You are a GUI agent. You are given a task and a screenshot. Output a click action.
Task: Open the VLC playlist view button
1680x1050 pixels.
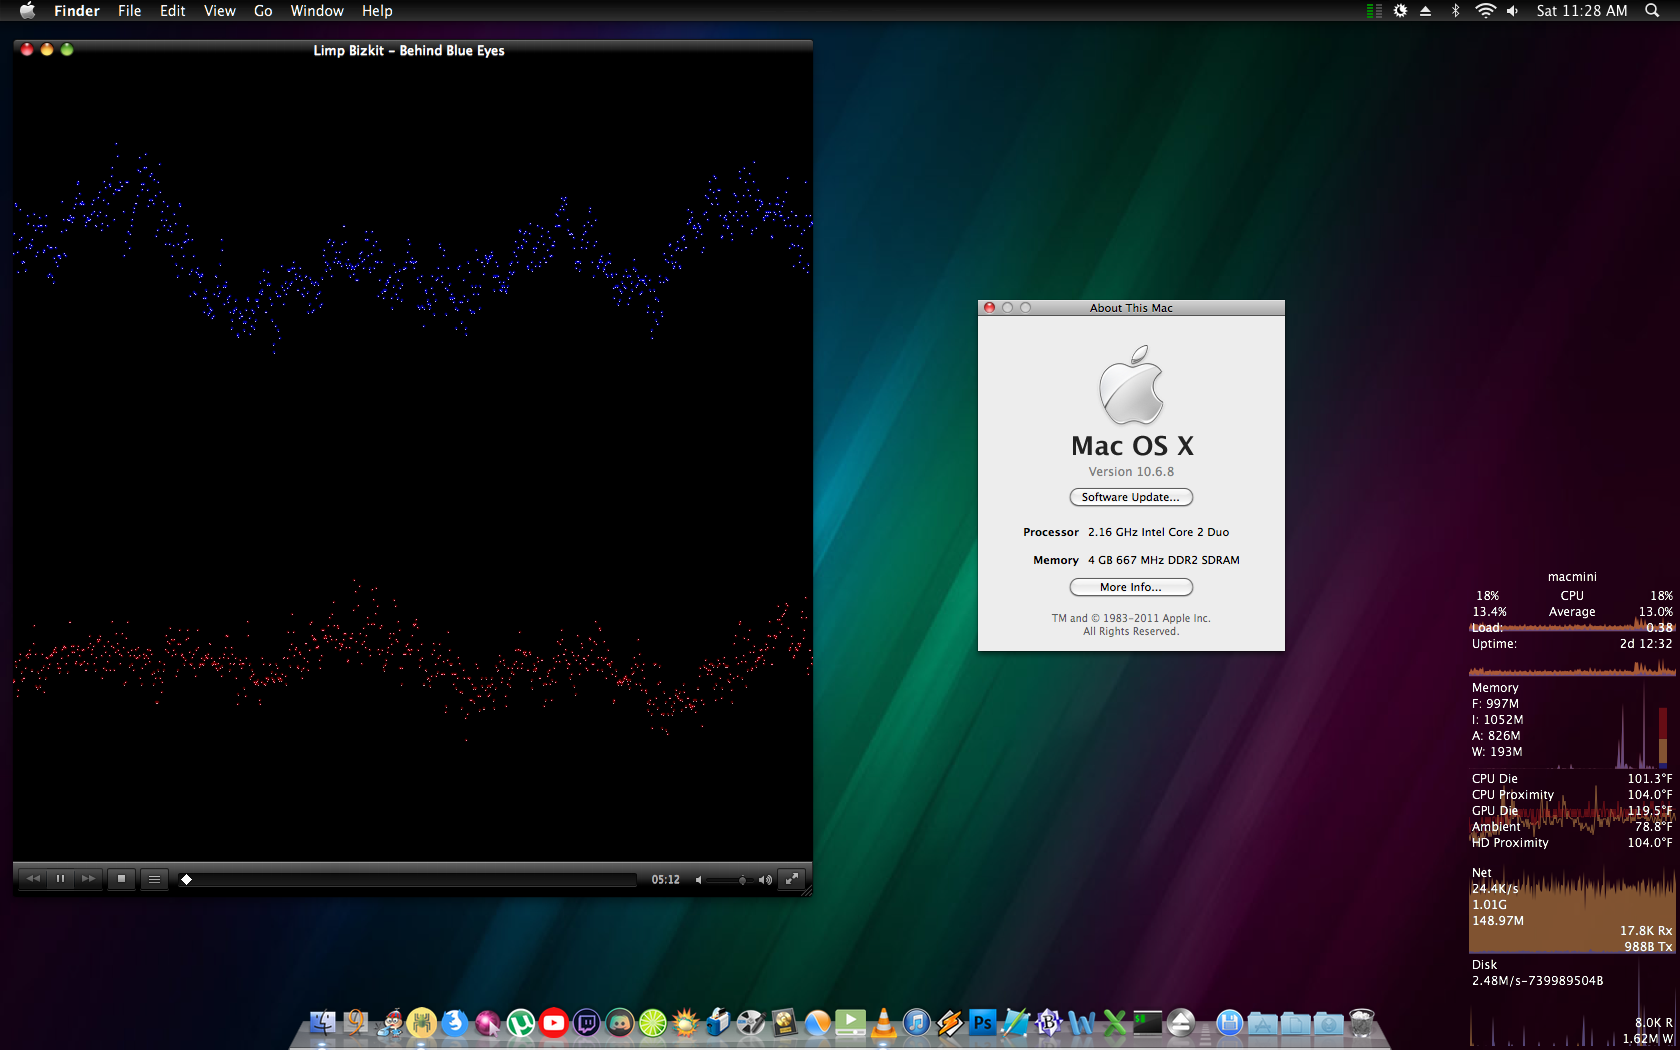[x=154, y=879]
